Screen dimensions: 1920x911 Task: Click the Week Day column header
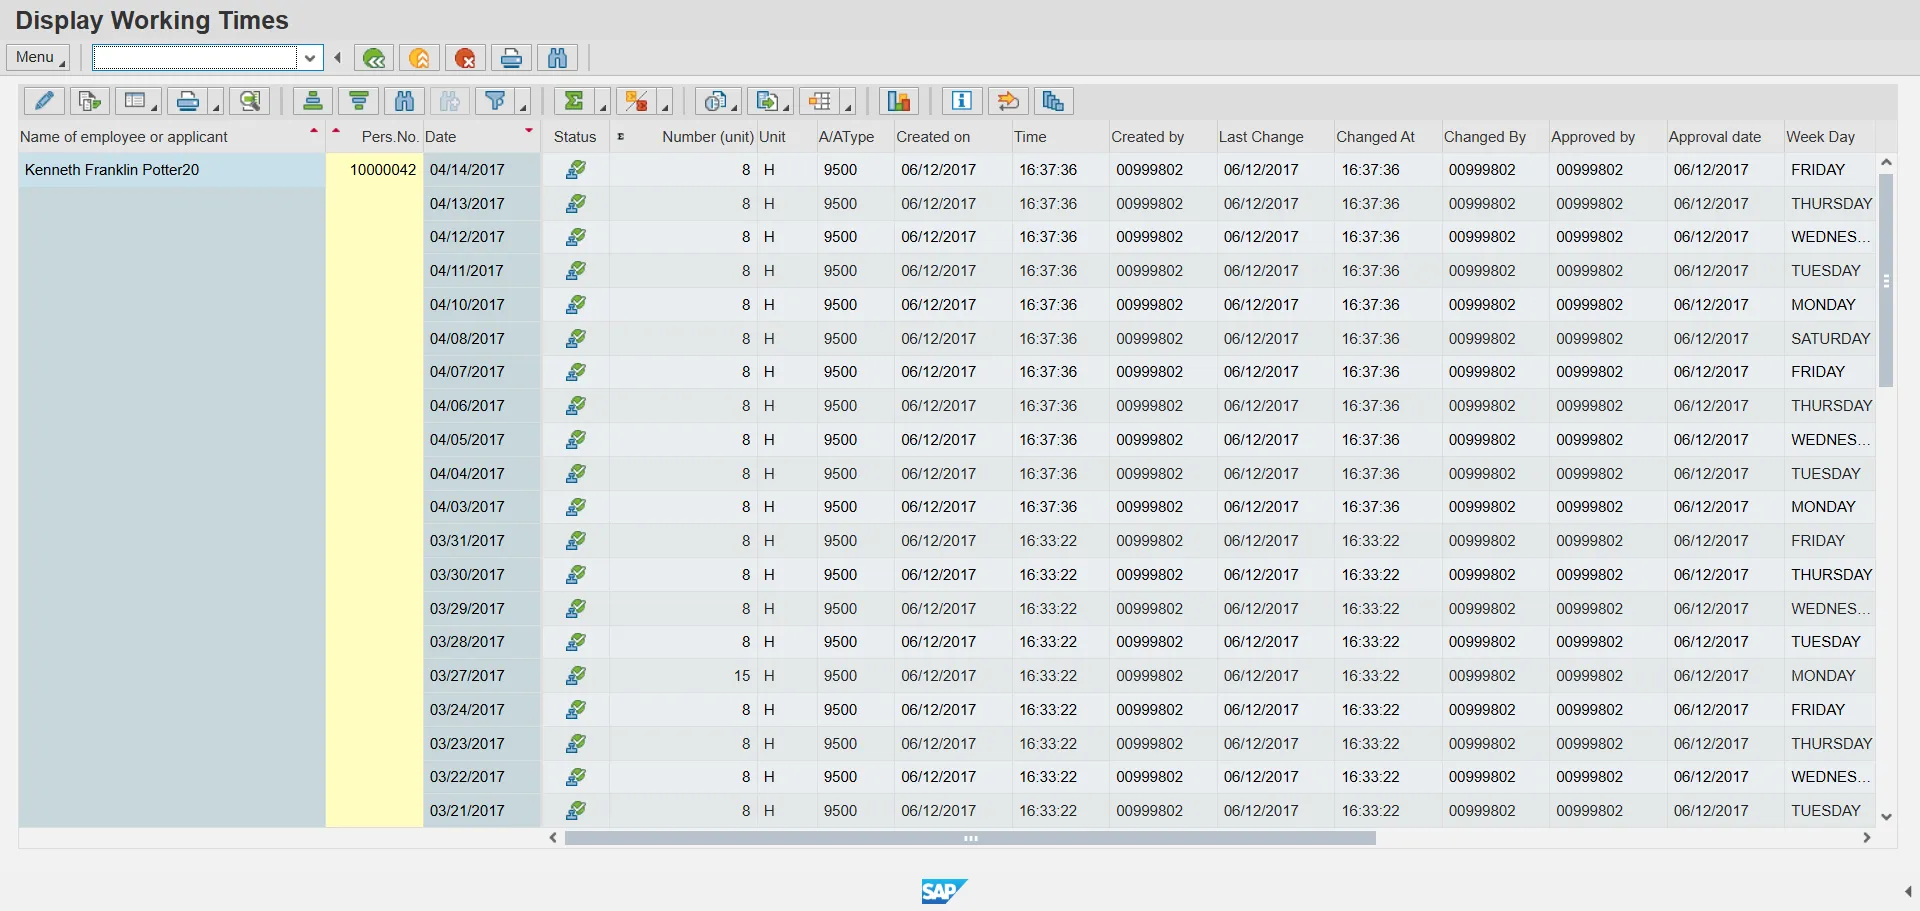pos(1820,137)
